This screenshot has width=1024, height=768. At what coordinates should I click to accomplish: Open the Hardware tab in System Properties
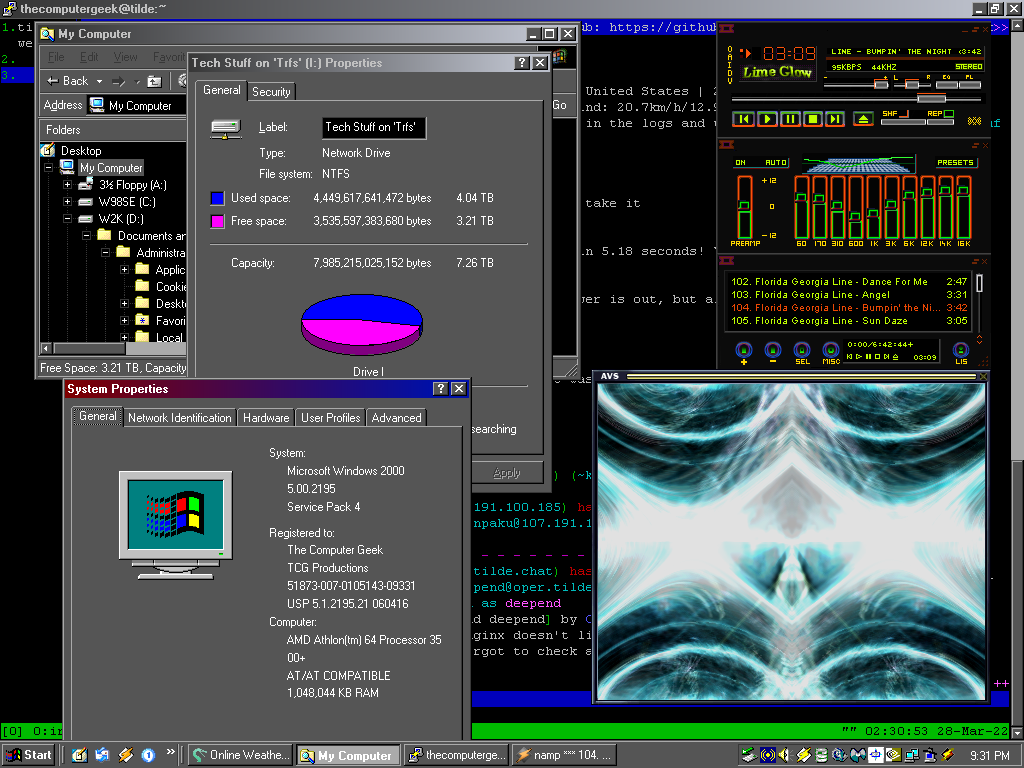(266, 418)
